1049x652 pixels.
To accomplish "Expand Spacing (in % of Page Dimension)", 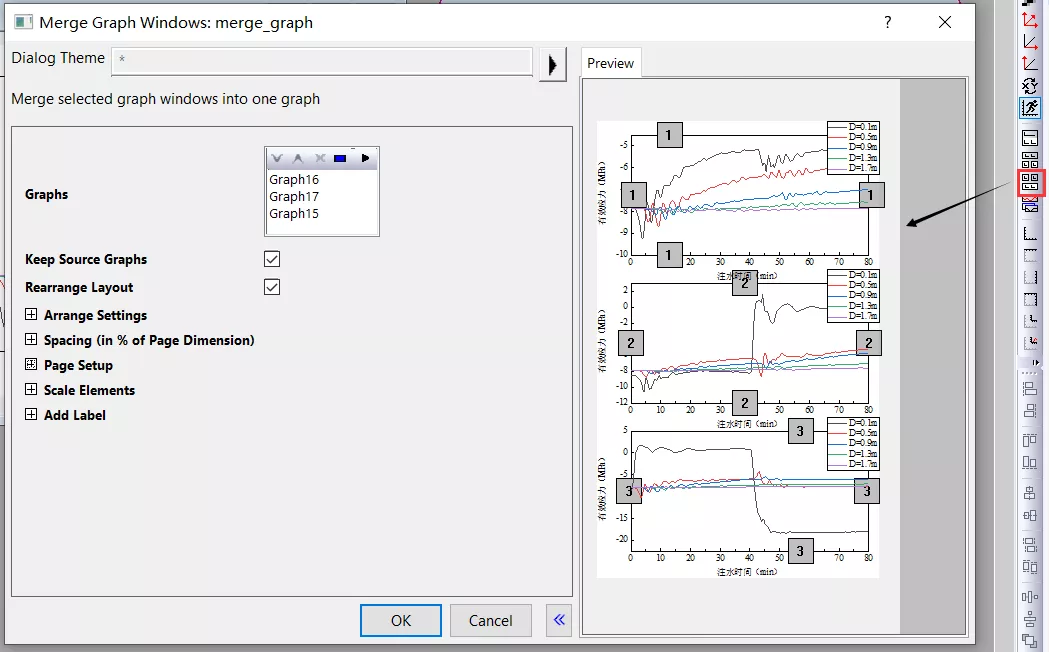I will pos(31,339).
